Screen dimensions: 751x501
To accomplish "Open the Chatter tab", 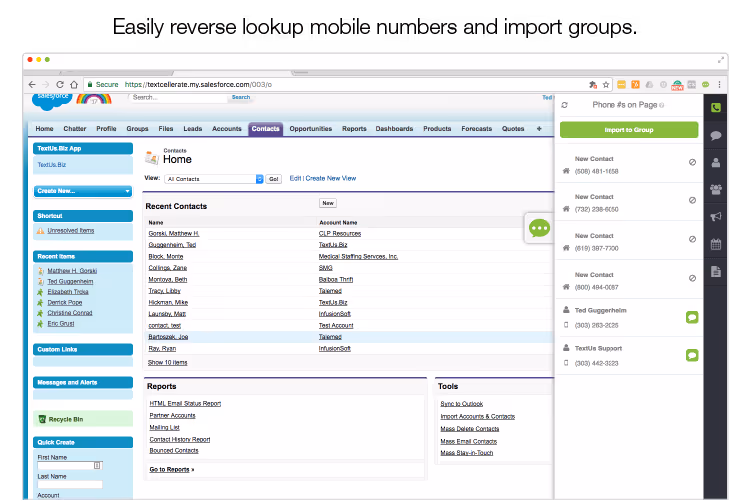I will point(75,129).
